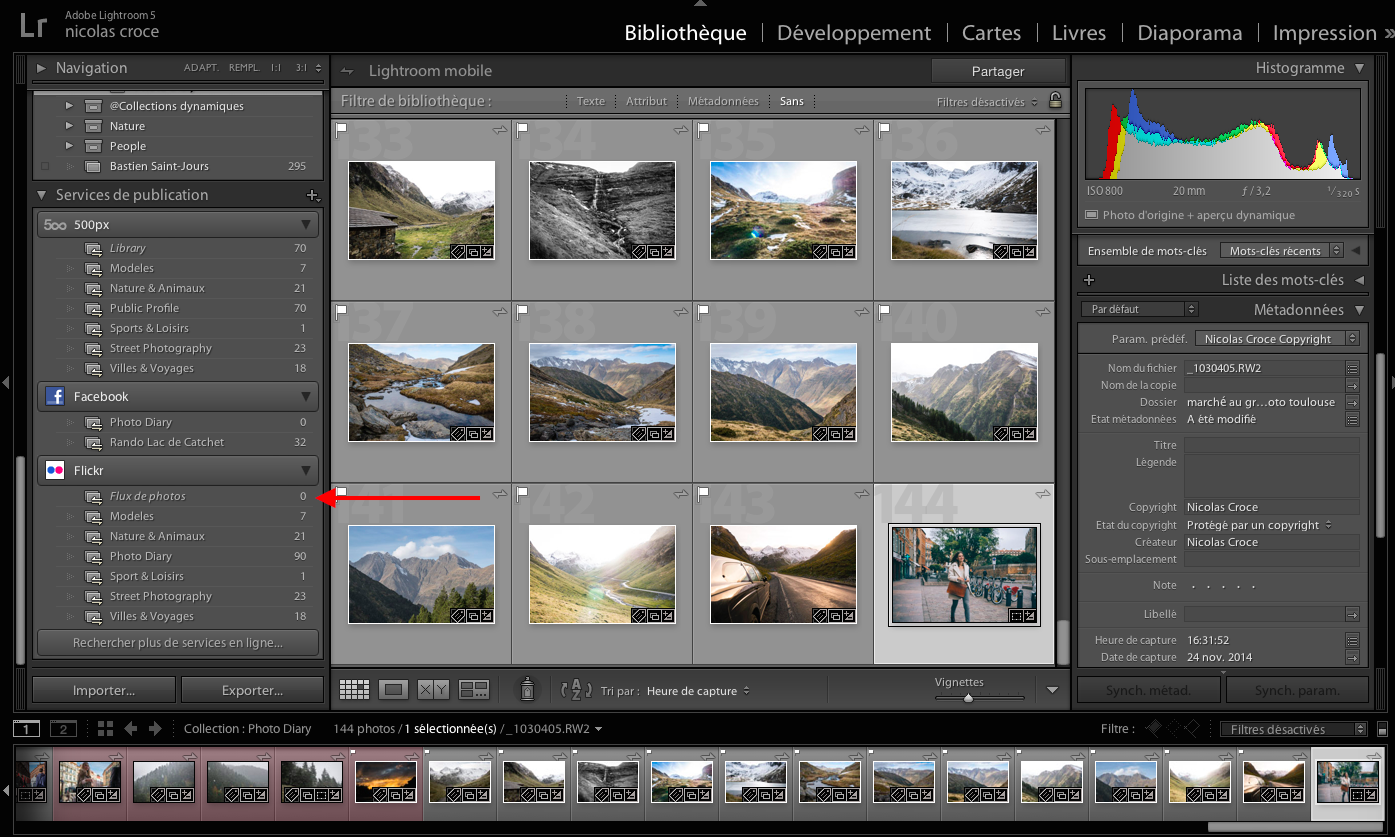Collapse the Flickr publication service
The image size is (1395, 837).
point(306,470)
